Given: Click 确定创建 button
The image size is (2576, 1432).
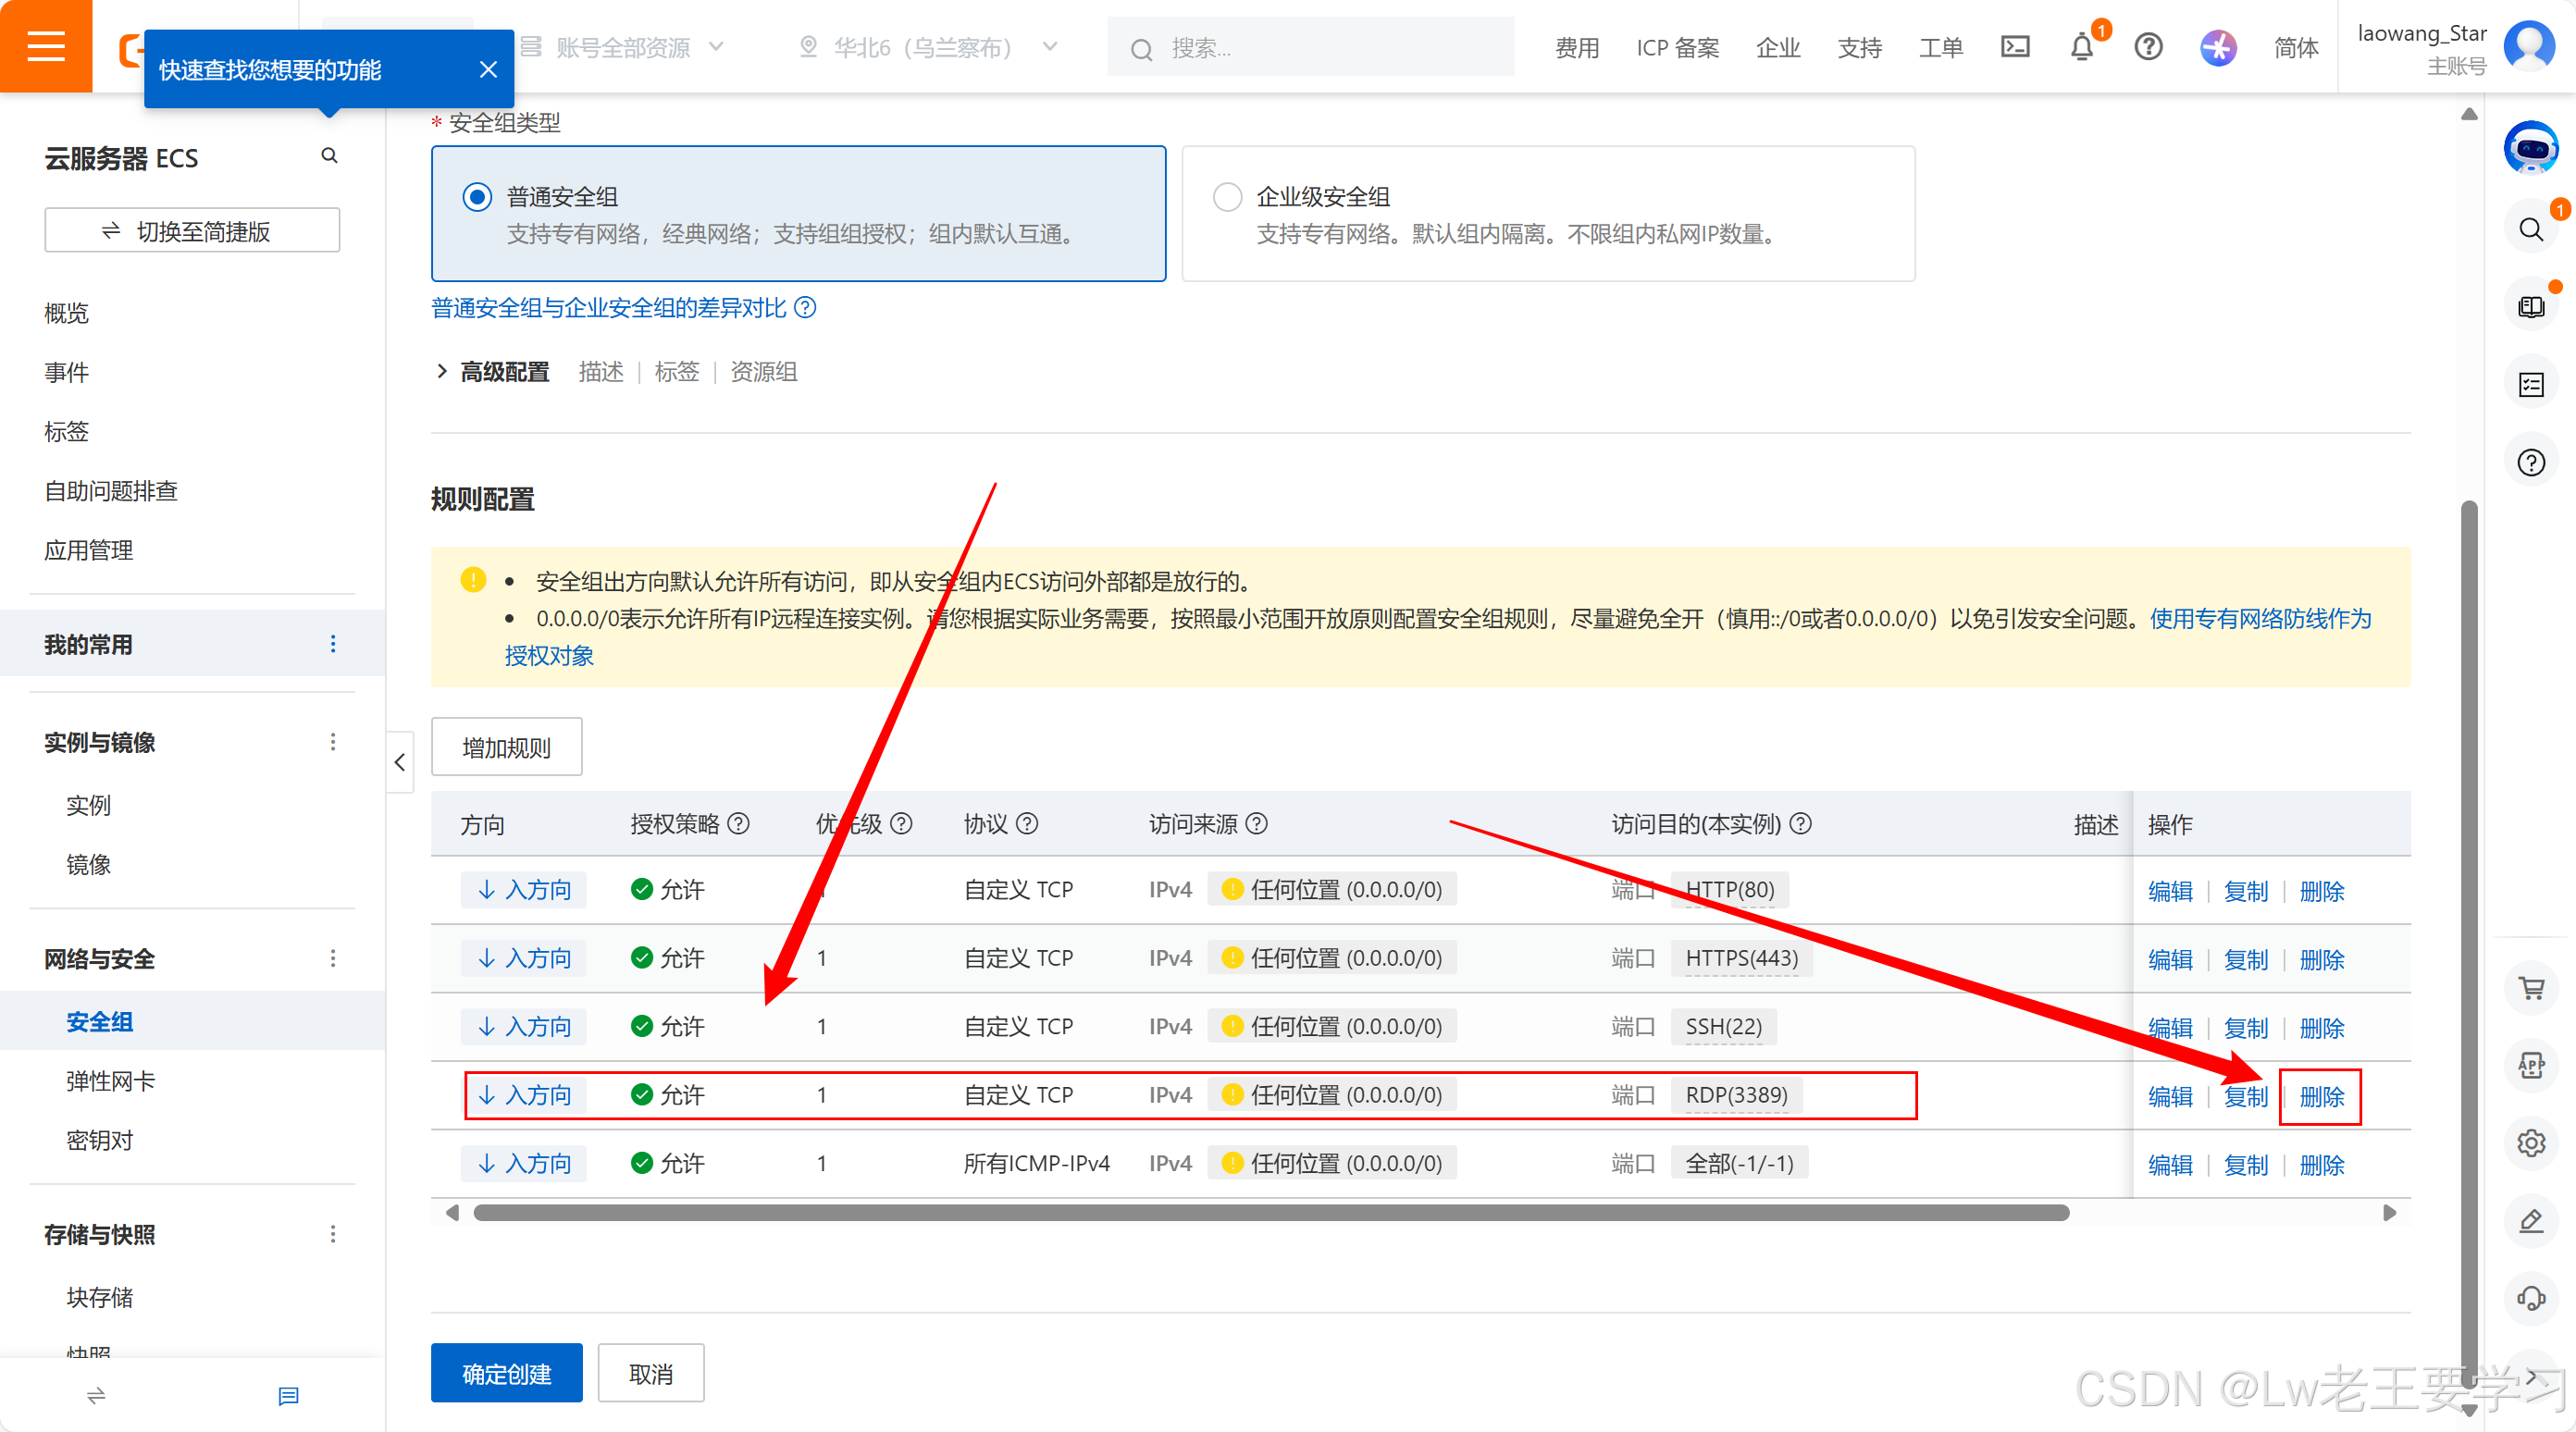Looking at the screenshot, I should tap(506, 1373).
